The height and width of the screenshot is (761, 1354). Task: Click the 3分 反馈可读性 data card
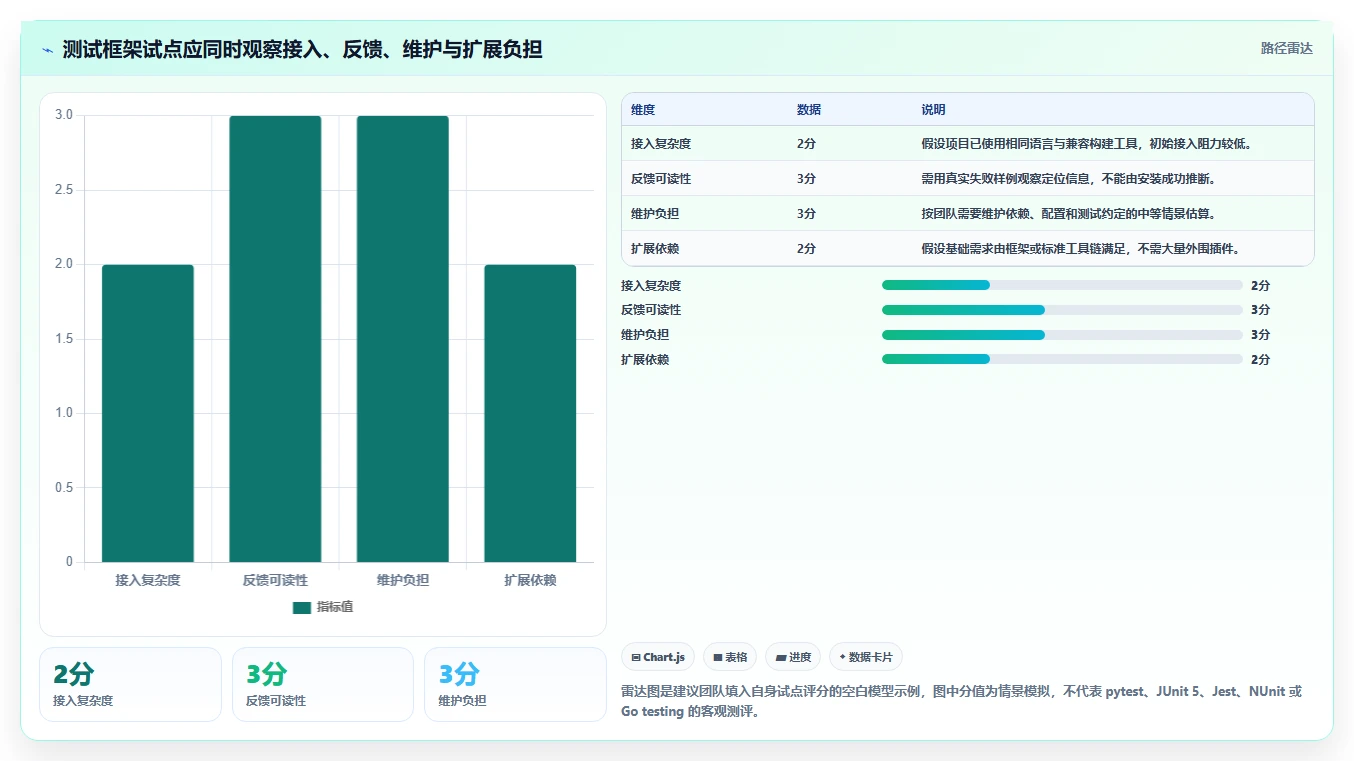[323, 684]
